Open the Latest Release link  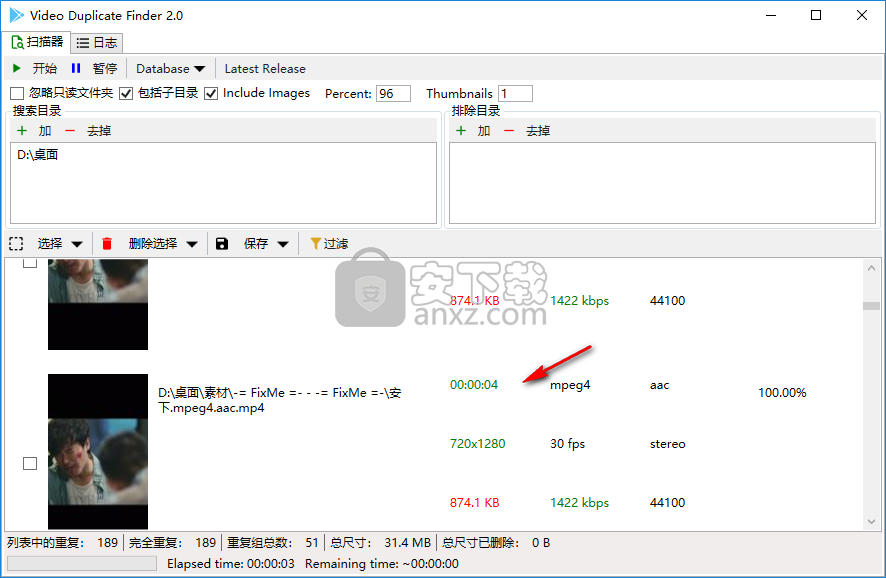coord(265,68)
